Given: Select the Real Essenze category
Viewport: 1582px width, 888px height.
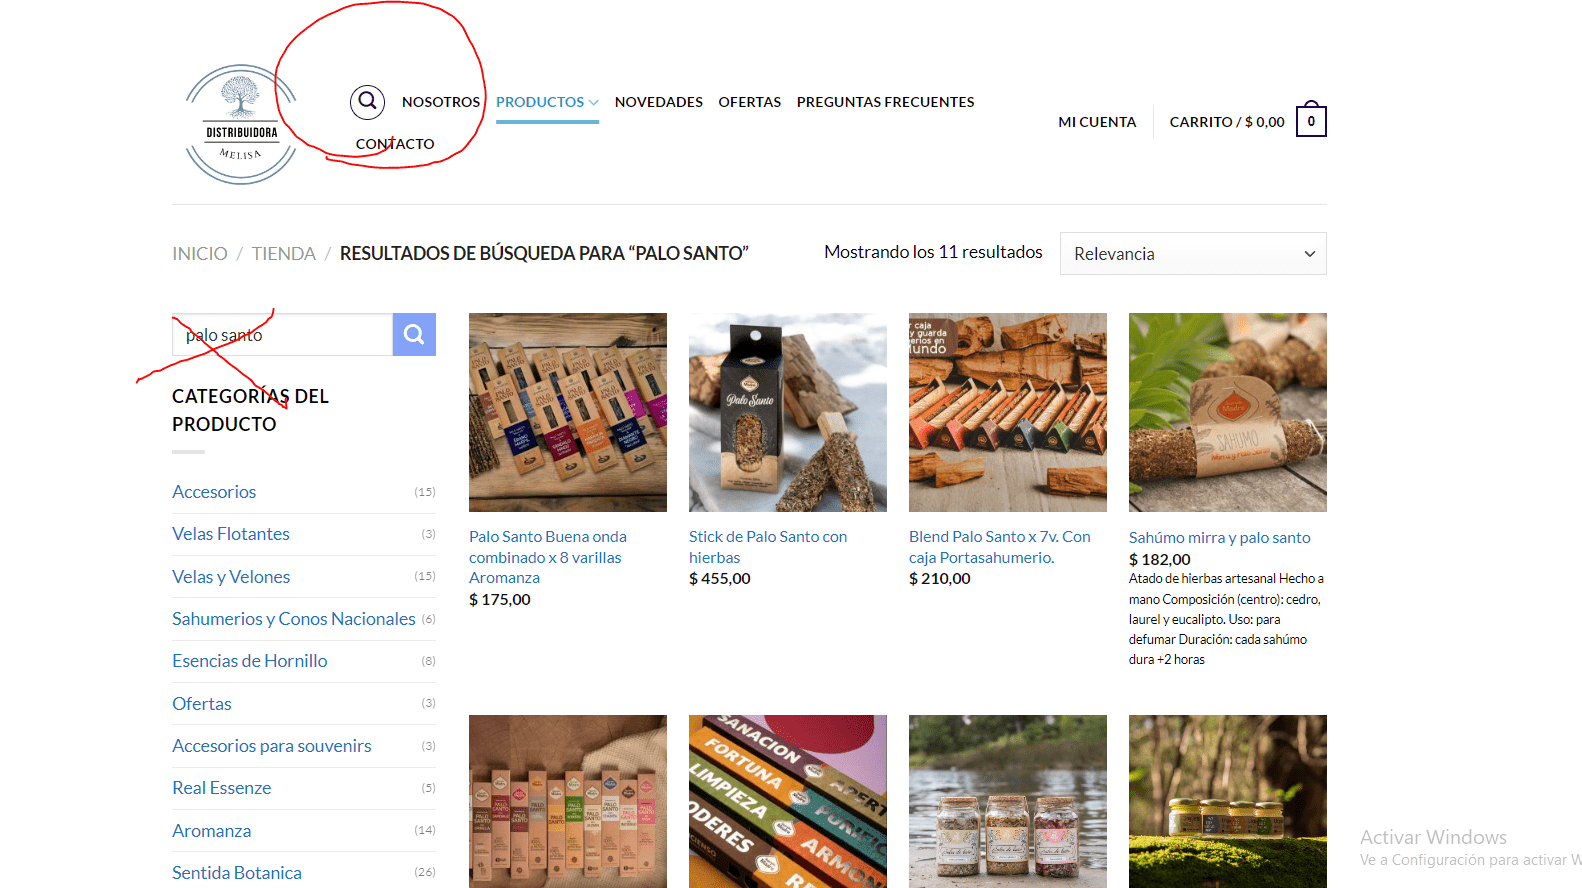Looking at the screenshot, I should pyautogui.click(x=222, y=788).
